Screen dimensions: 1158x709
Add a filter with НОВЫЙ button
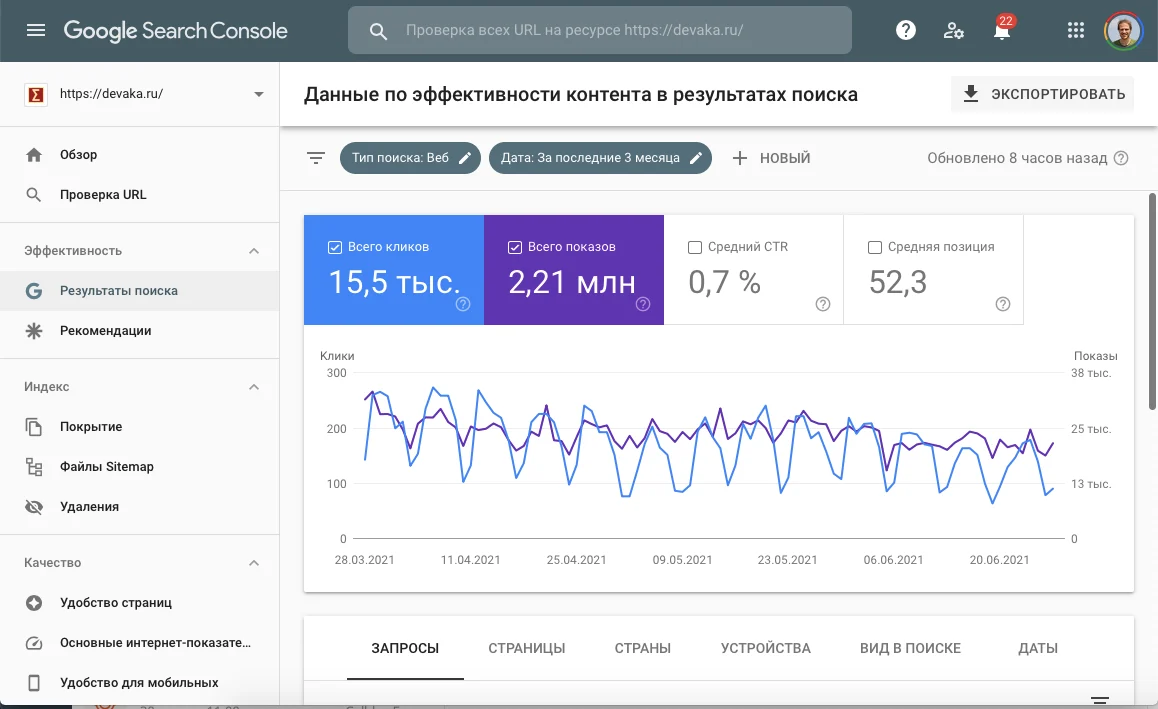coord(771,158)
